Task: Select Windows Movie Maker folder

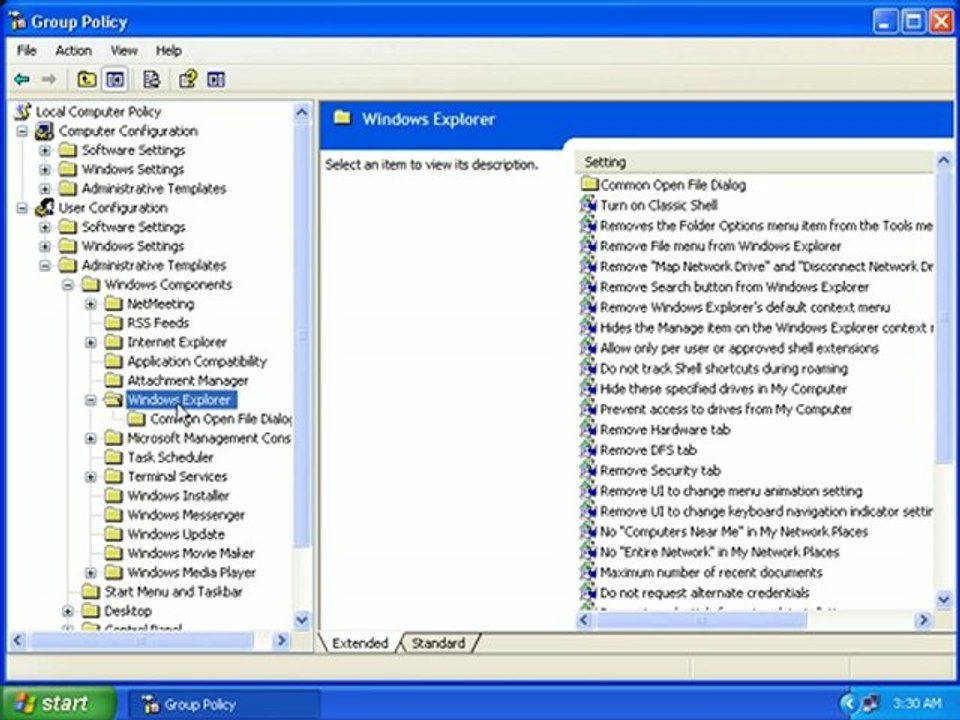Action: [190, 553]
